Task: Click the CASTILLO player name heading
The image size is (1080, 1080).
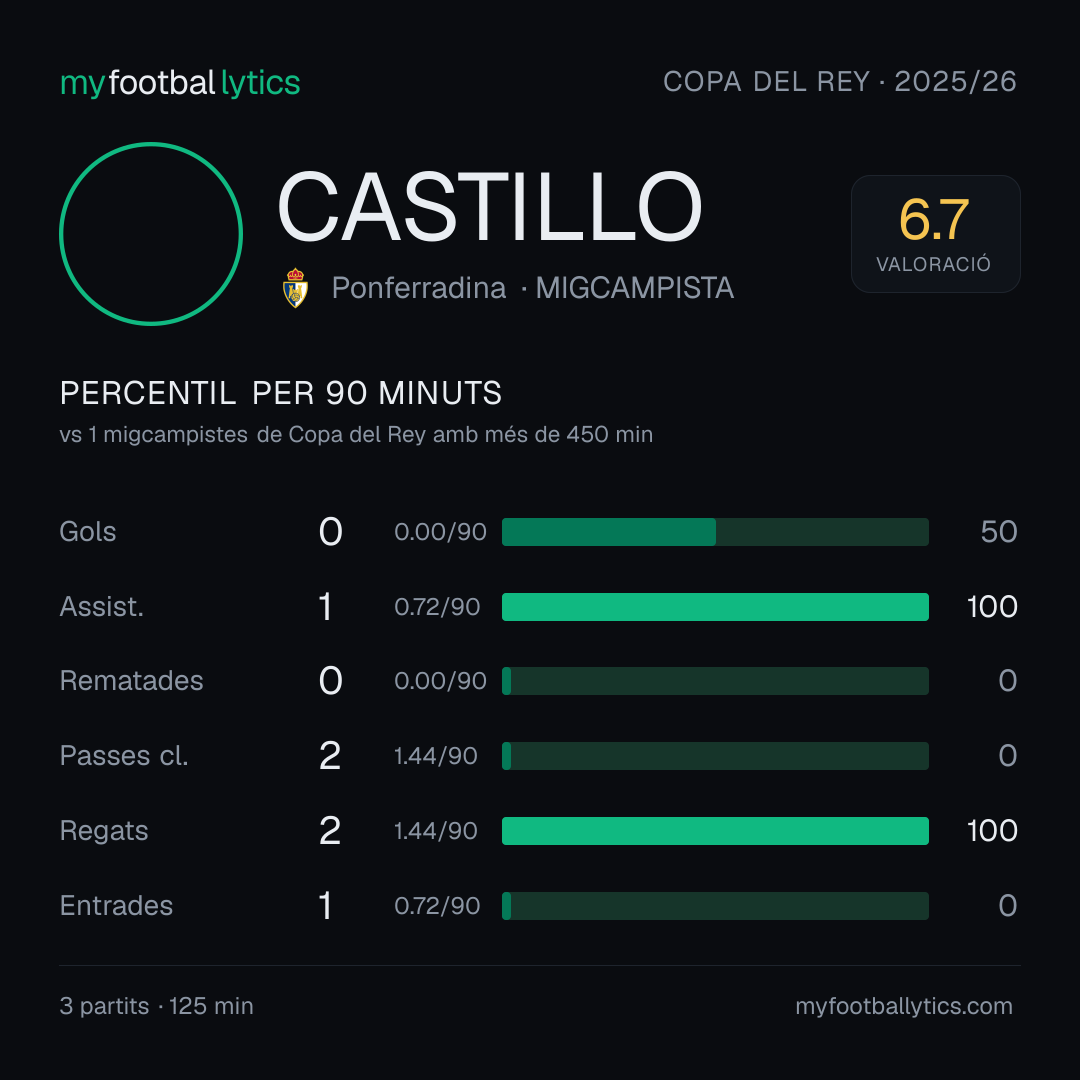Action: tap(490, 207)
